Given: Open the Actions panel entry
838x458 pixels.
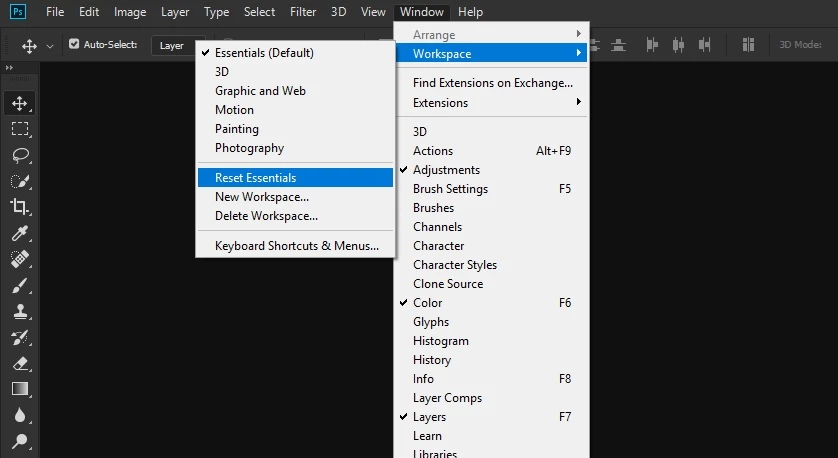Looking at the screenshot, I should (x=491, y=151).
